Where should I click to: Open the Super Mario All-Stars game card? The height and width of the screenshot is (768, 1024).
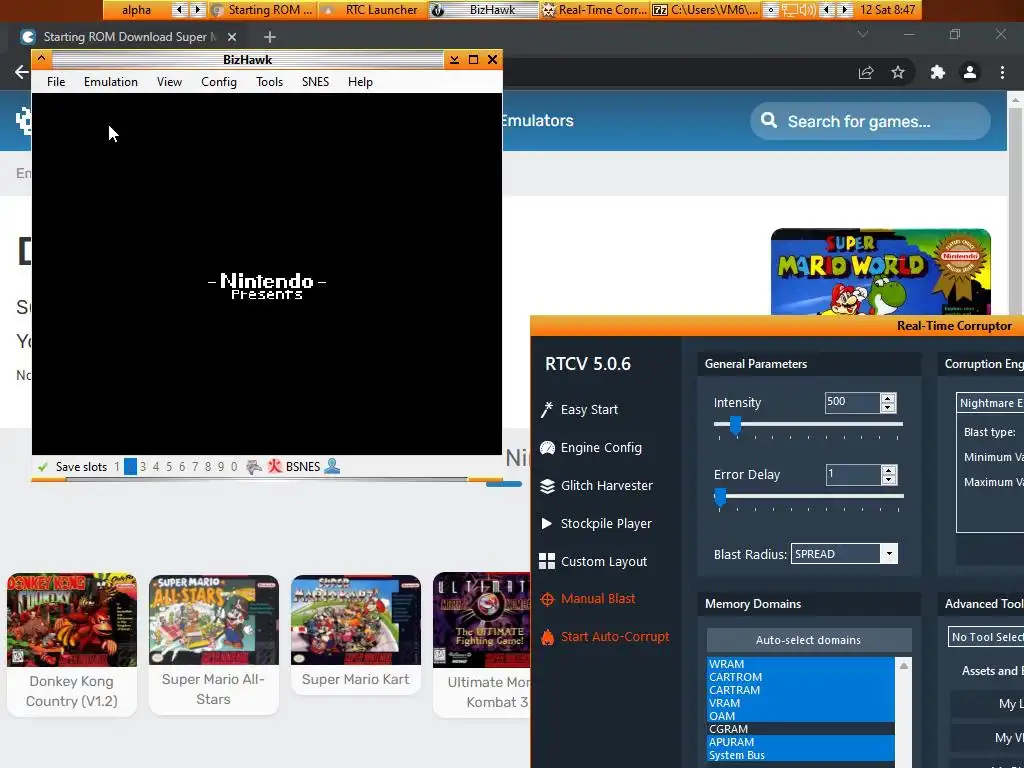214,644
